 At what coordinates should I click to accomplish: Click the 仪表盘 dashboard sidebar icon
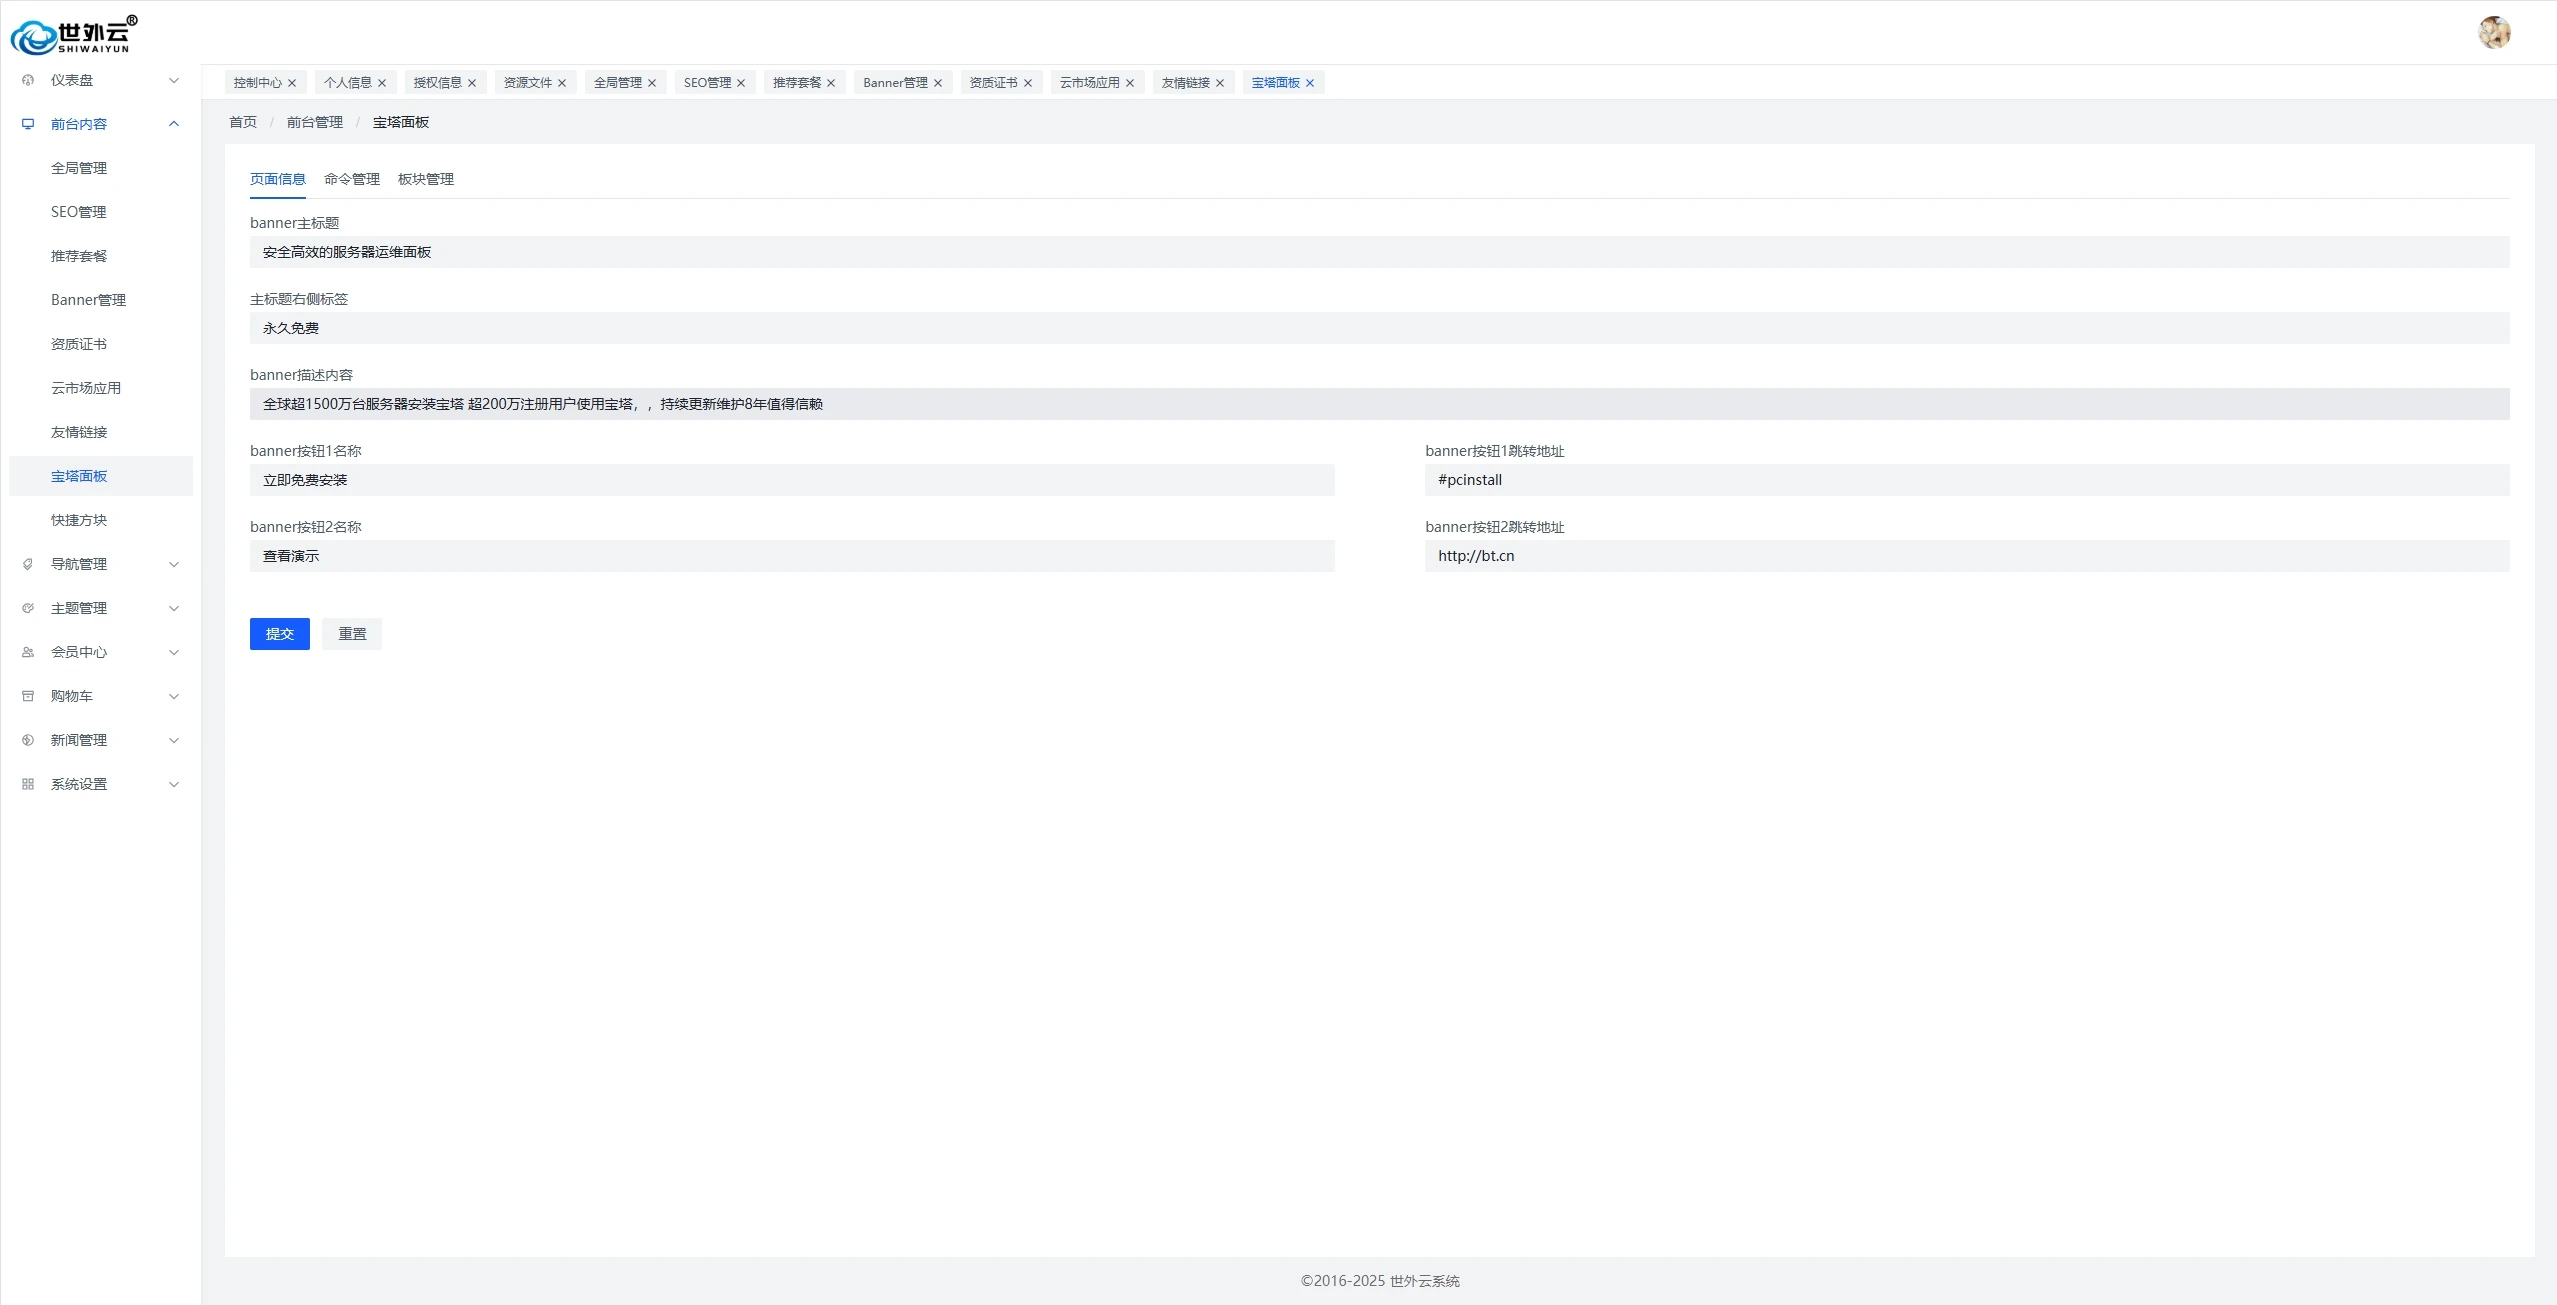click(x=28, y=80)
